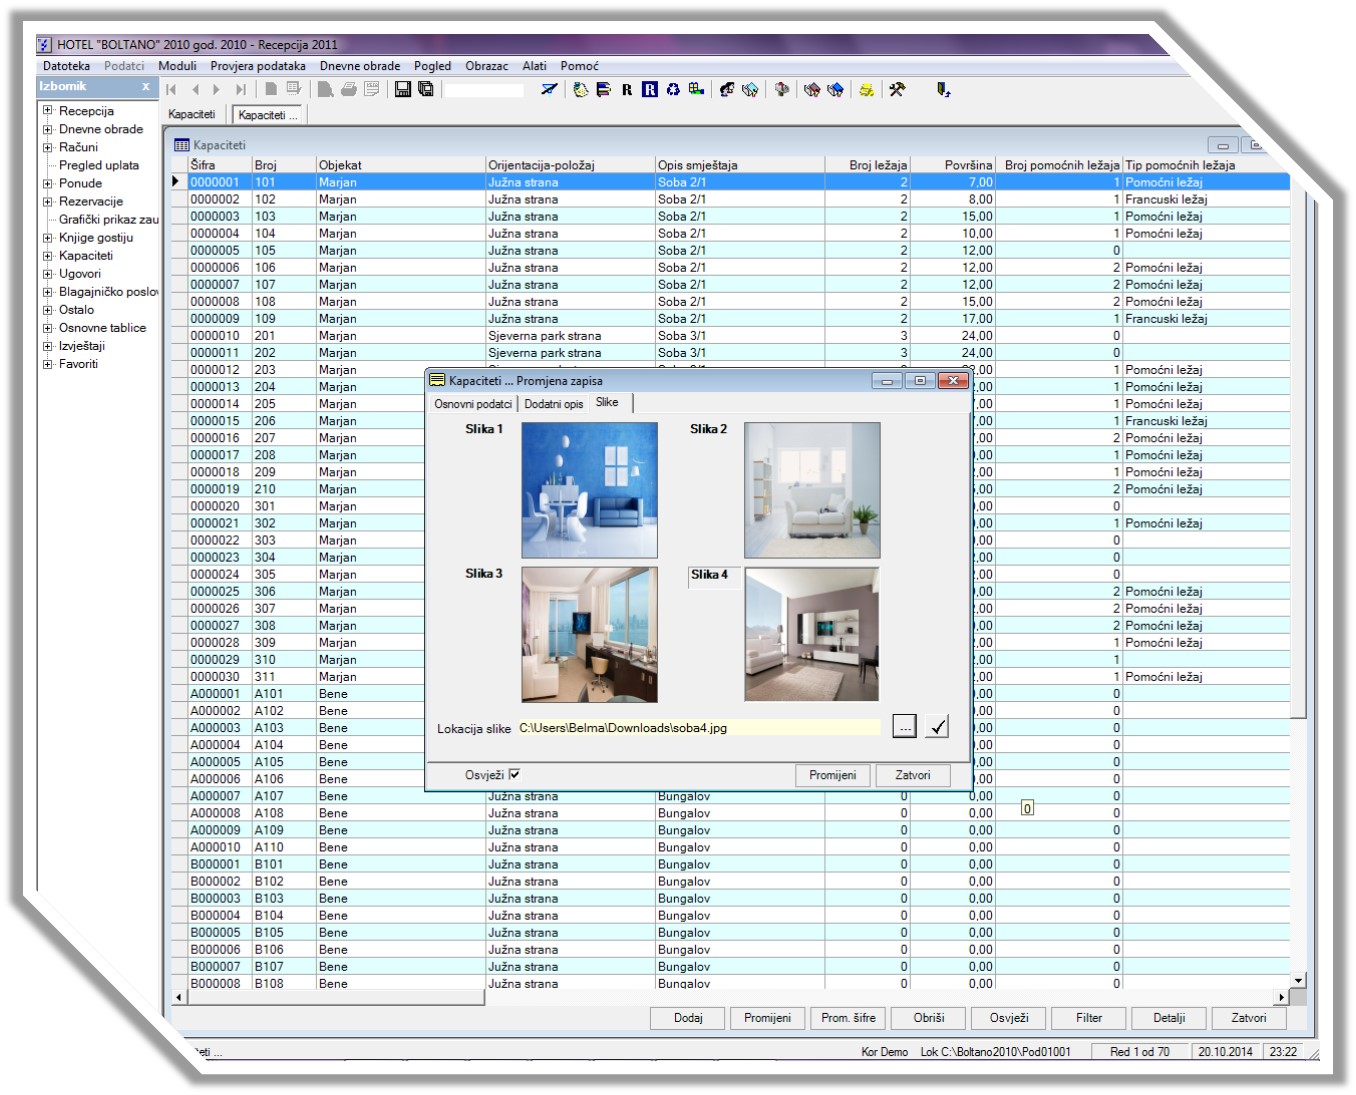Screen dimensions: 1356x1095
Task: Click the Promijeni button in dialog
Action: [832, 775]
